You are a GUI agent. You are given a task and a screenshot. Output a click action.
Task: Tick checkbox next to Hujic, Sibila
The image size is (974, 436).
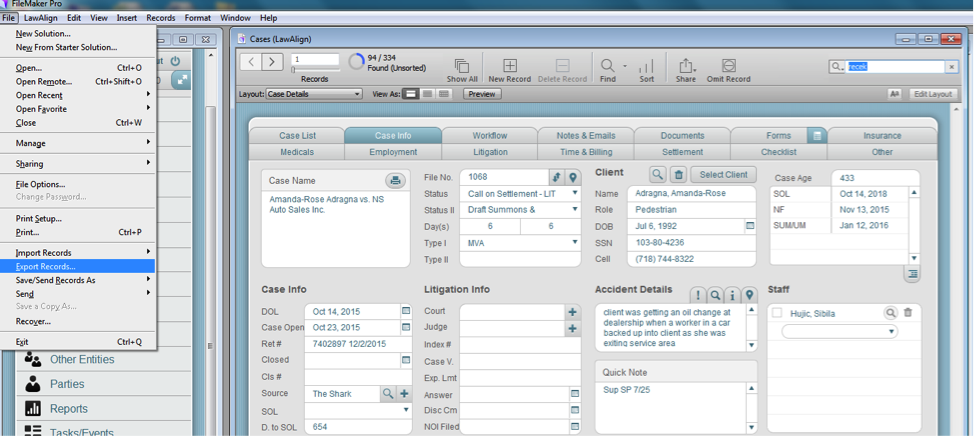click(x=777, y=313)
